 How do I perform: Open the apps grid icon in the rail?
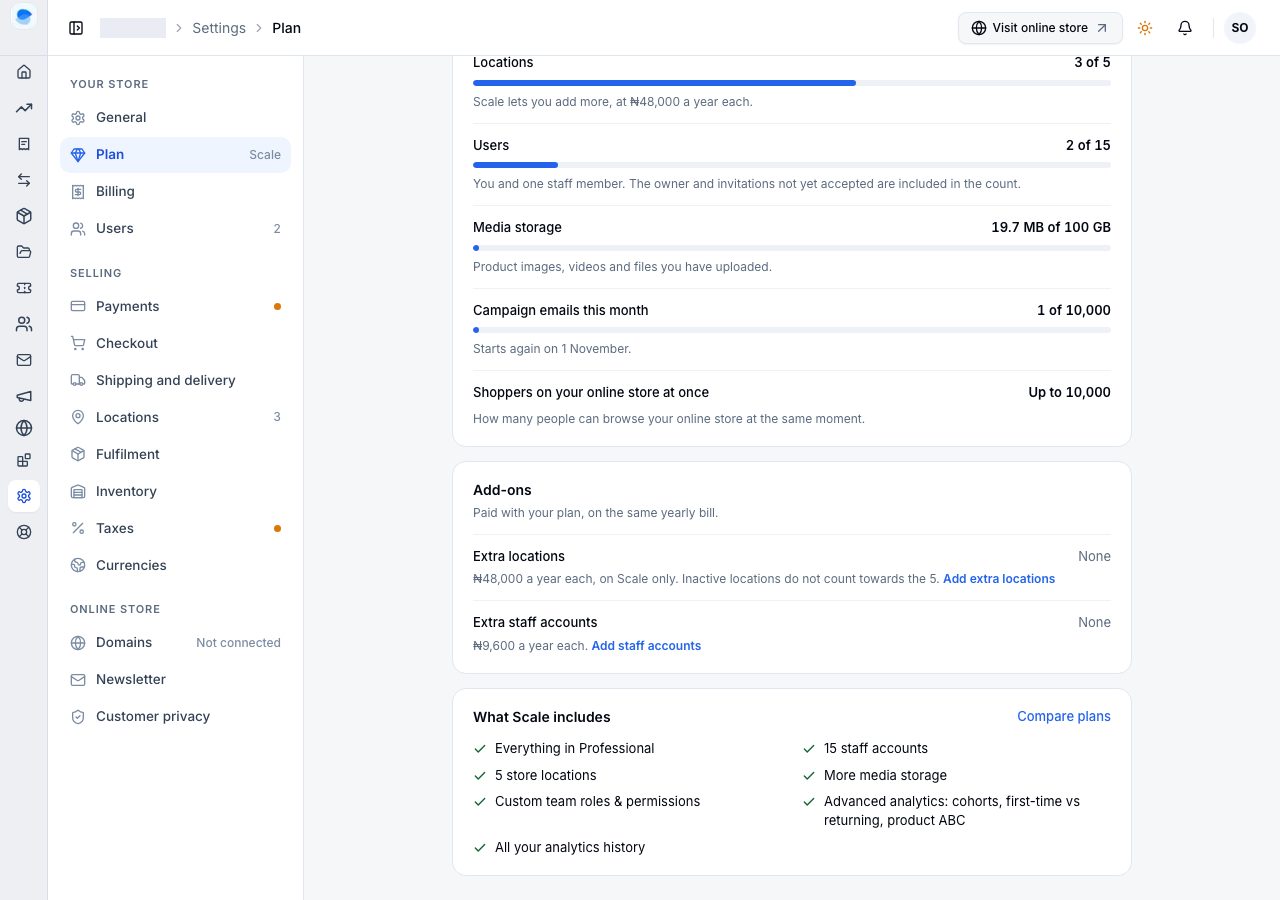[24, 460]
